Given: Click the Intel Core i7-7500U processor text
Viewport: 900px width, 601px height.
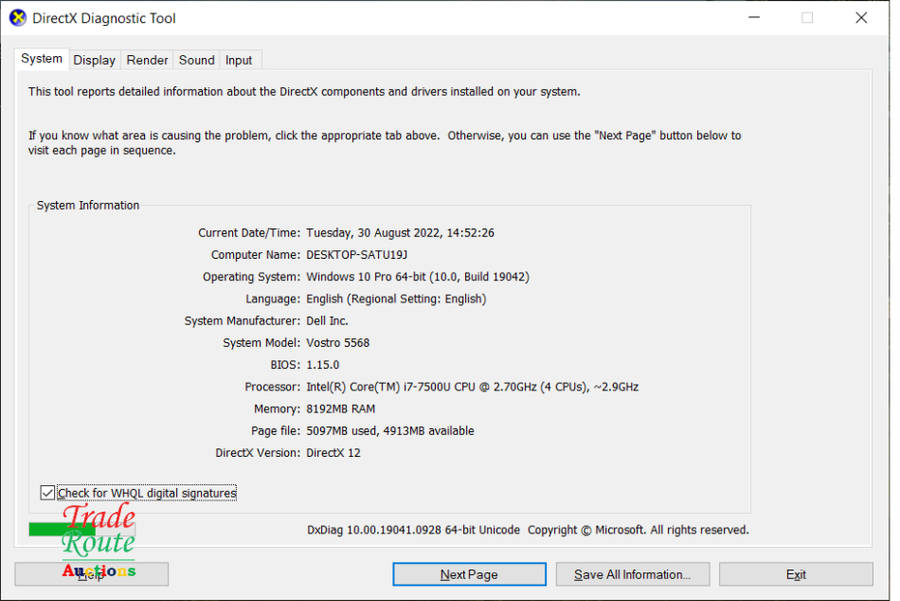Looking at the screenshot, I should coord(472,387).
